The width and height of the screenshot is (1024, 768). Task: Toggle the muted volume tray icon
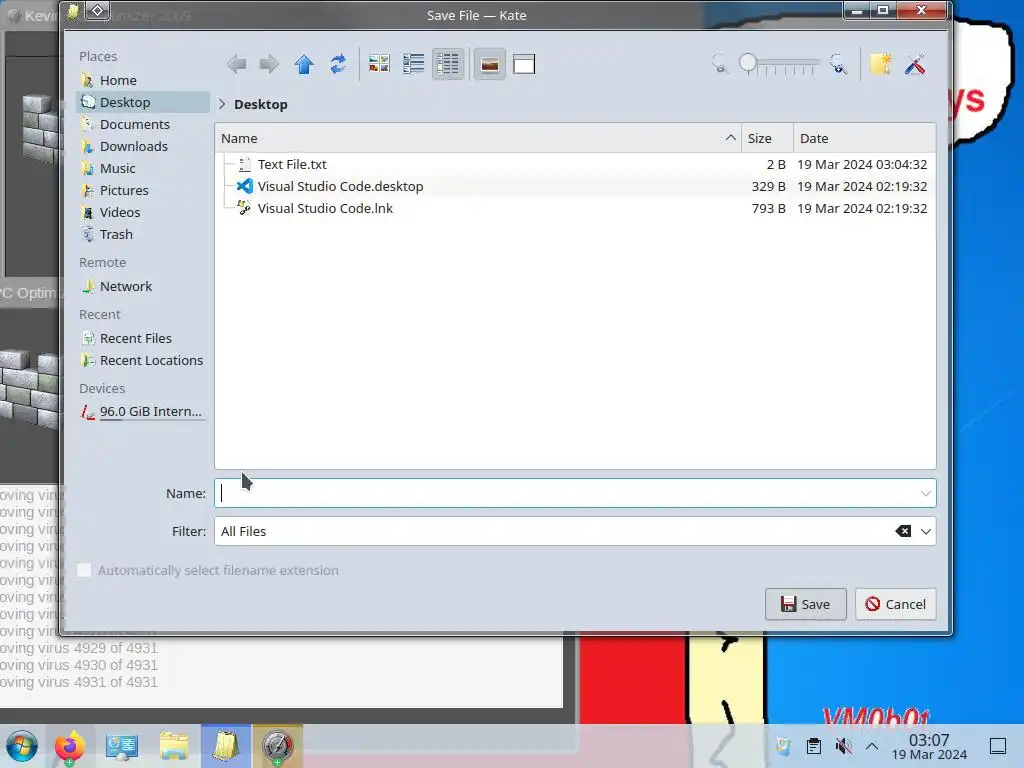click(843, 746)
